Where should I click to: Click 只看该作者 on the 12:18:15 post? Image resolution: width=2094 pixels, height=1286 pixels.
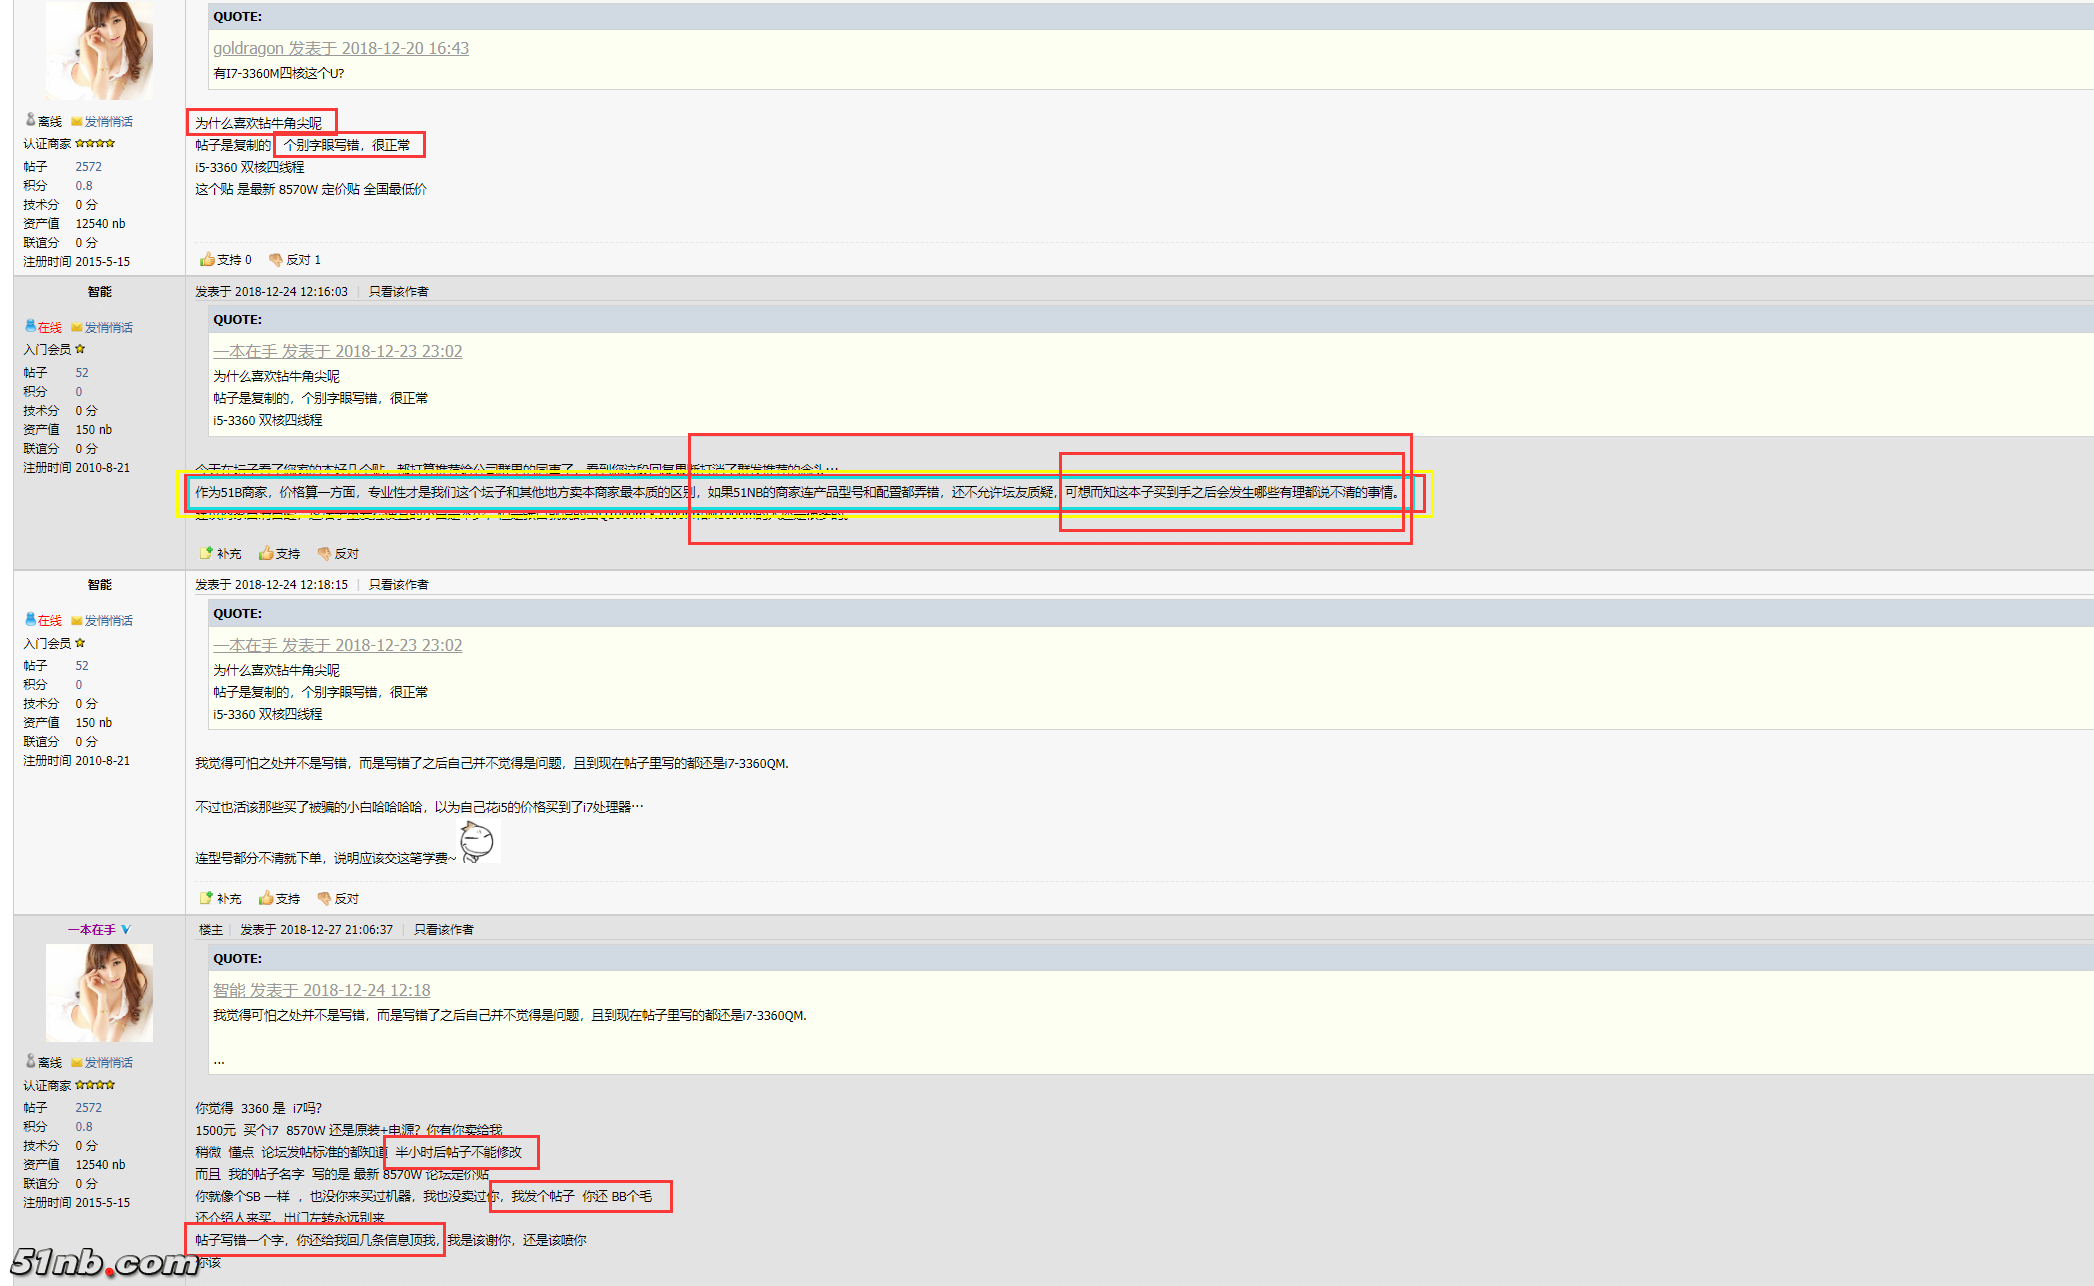point(398,585)
